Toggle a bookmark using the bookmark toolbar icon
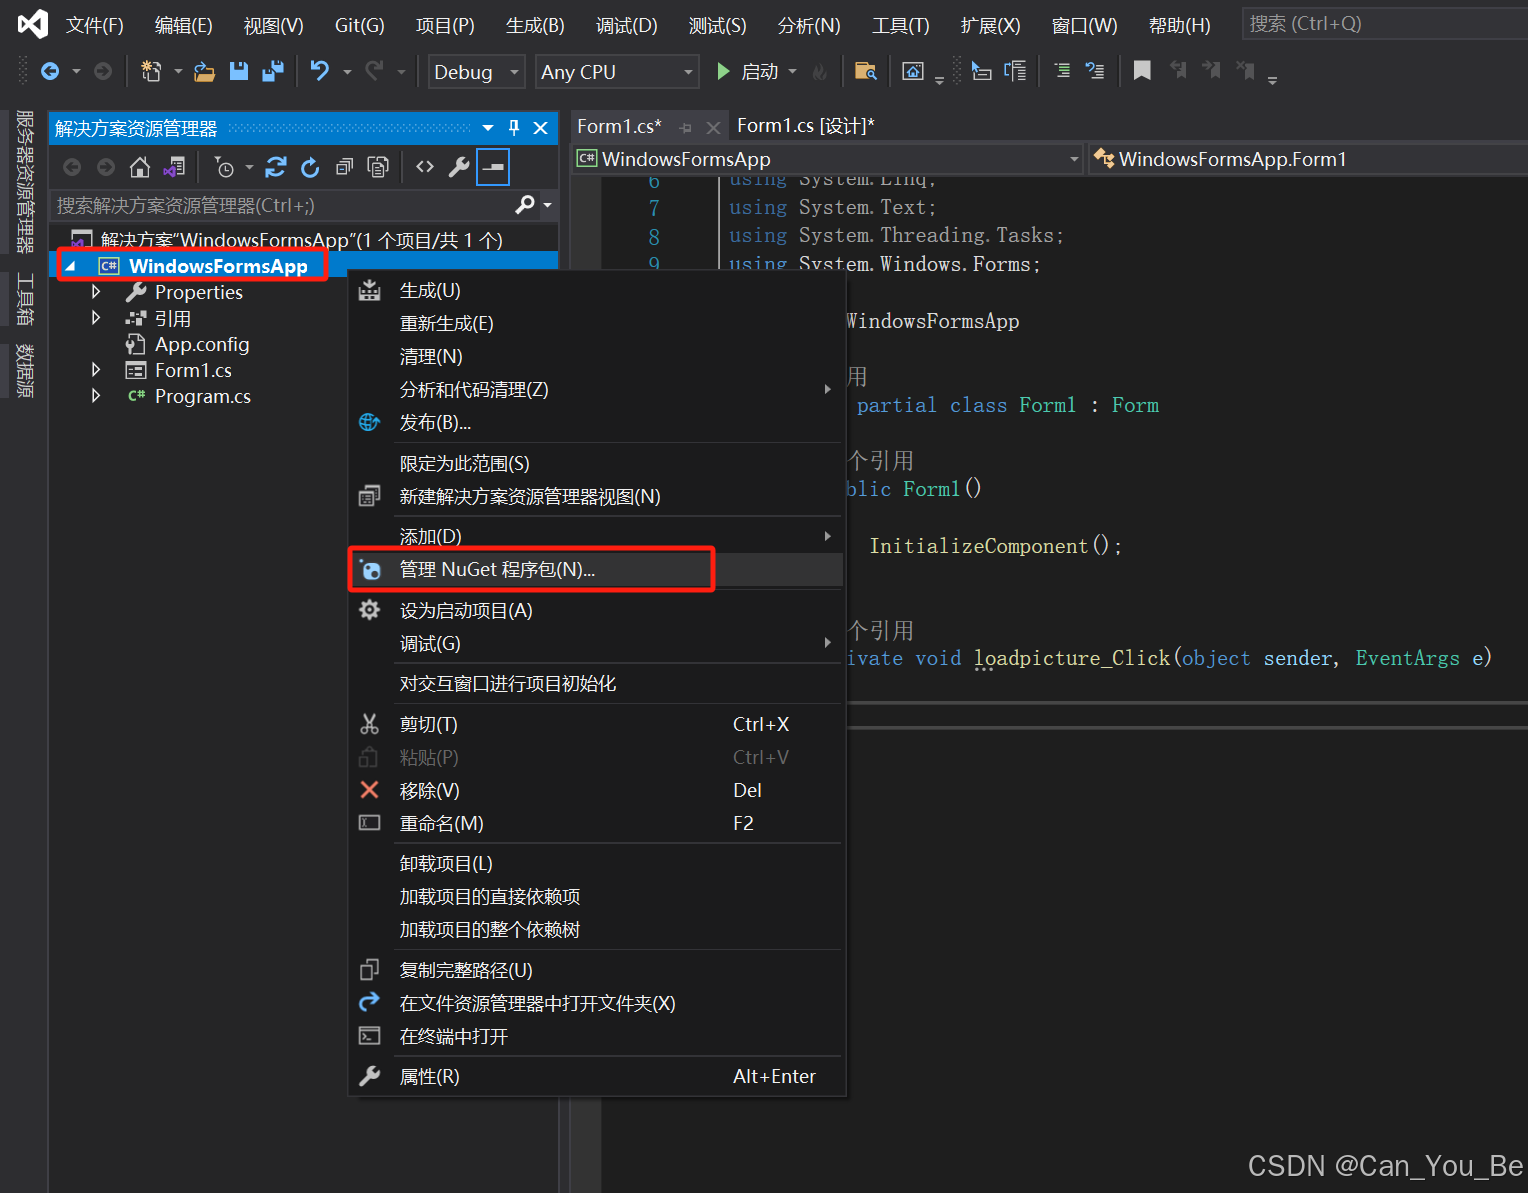This screenshot has height=1193, width=1528. click(1142, 71)
